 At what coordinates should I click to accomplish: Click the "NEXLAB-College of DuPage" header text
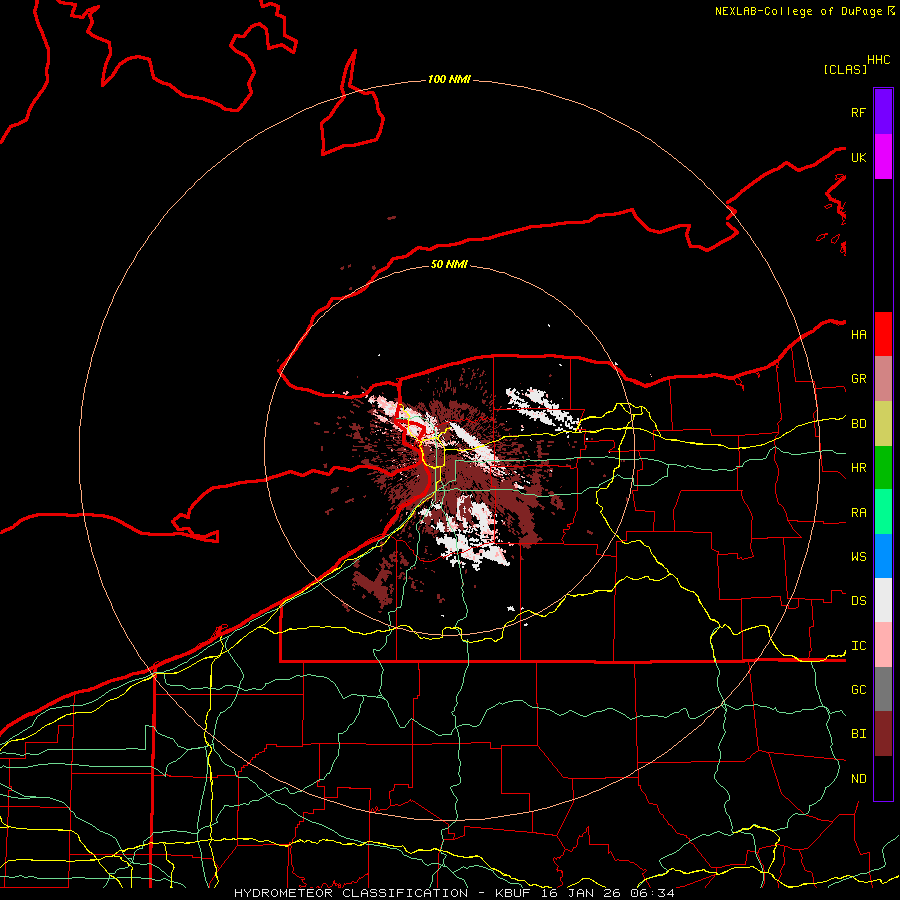tap(799, 11)
